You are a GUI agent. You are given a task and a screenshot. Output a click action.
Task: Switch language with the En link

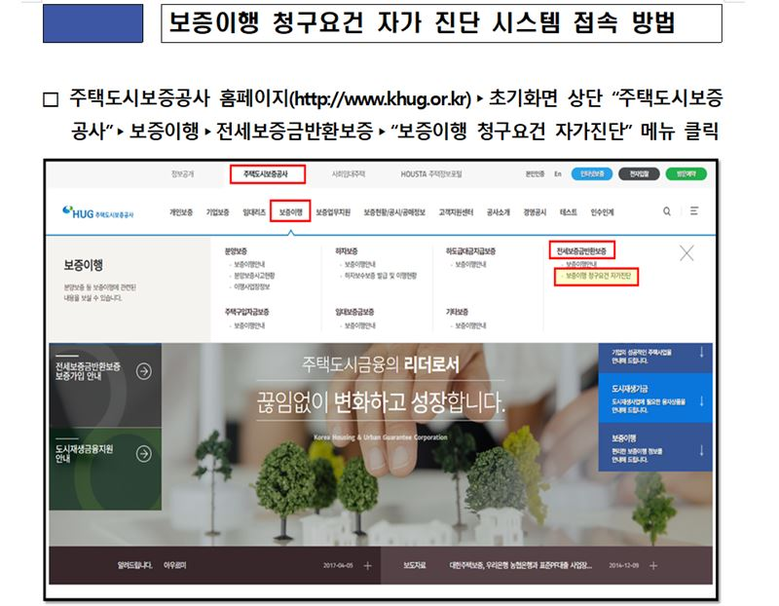pos(558,174)
